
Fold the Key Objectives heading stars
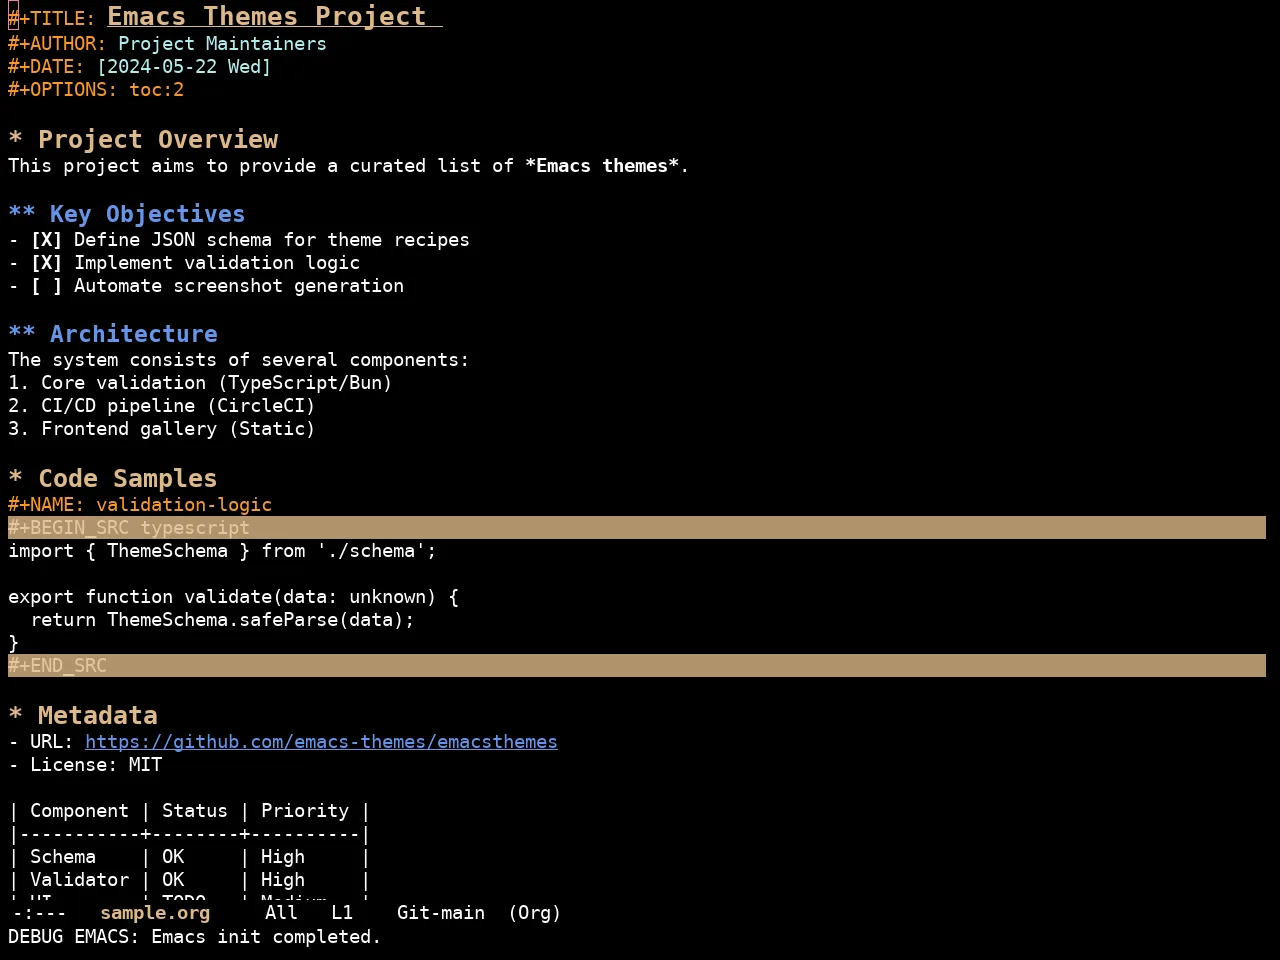pos(22,214)
